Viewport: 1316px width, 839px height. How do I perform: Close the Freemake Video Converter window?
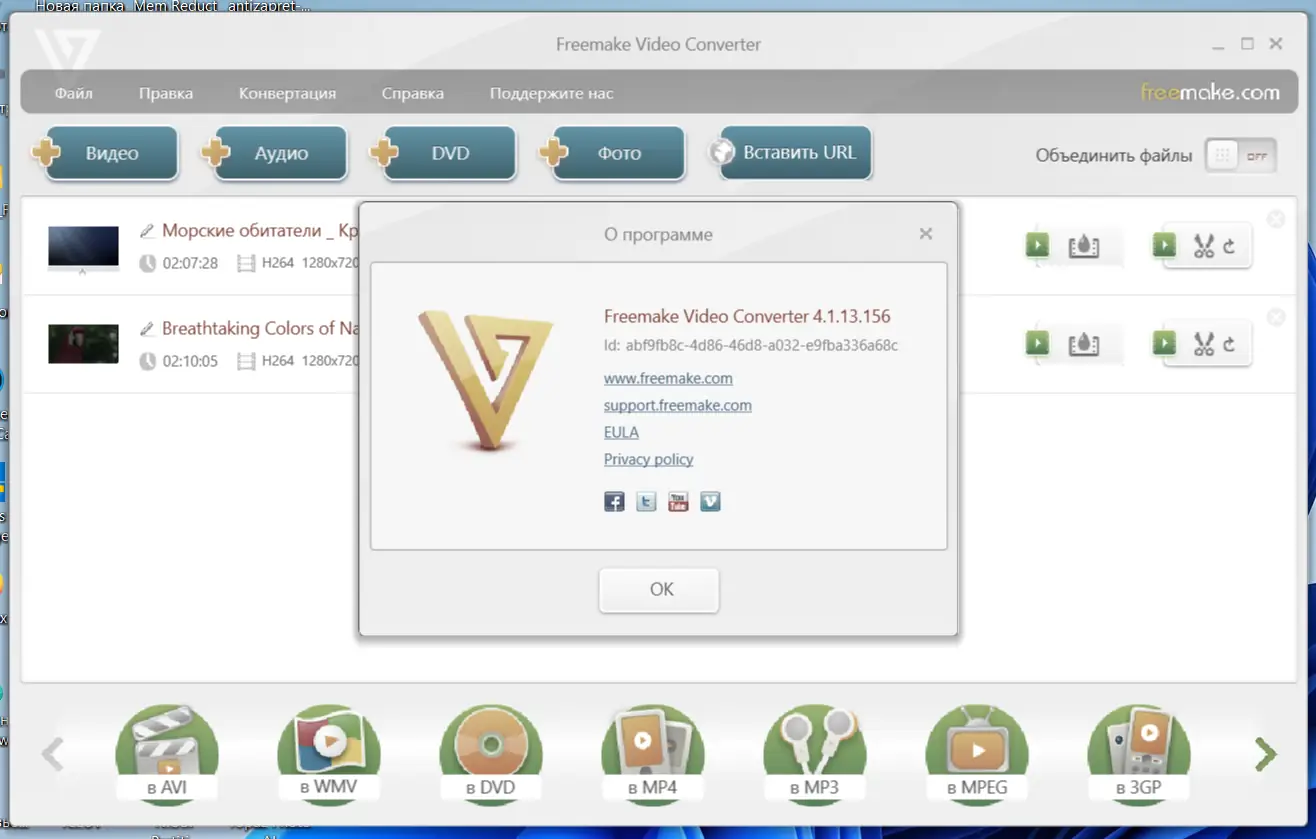click(x=1276, y=44)
